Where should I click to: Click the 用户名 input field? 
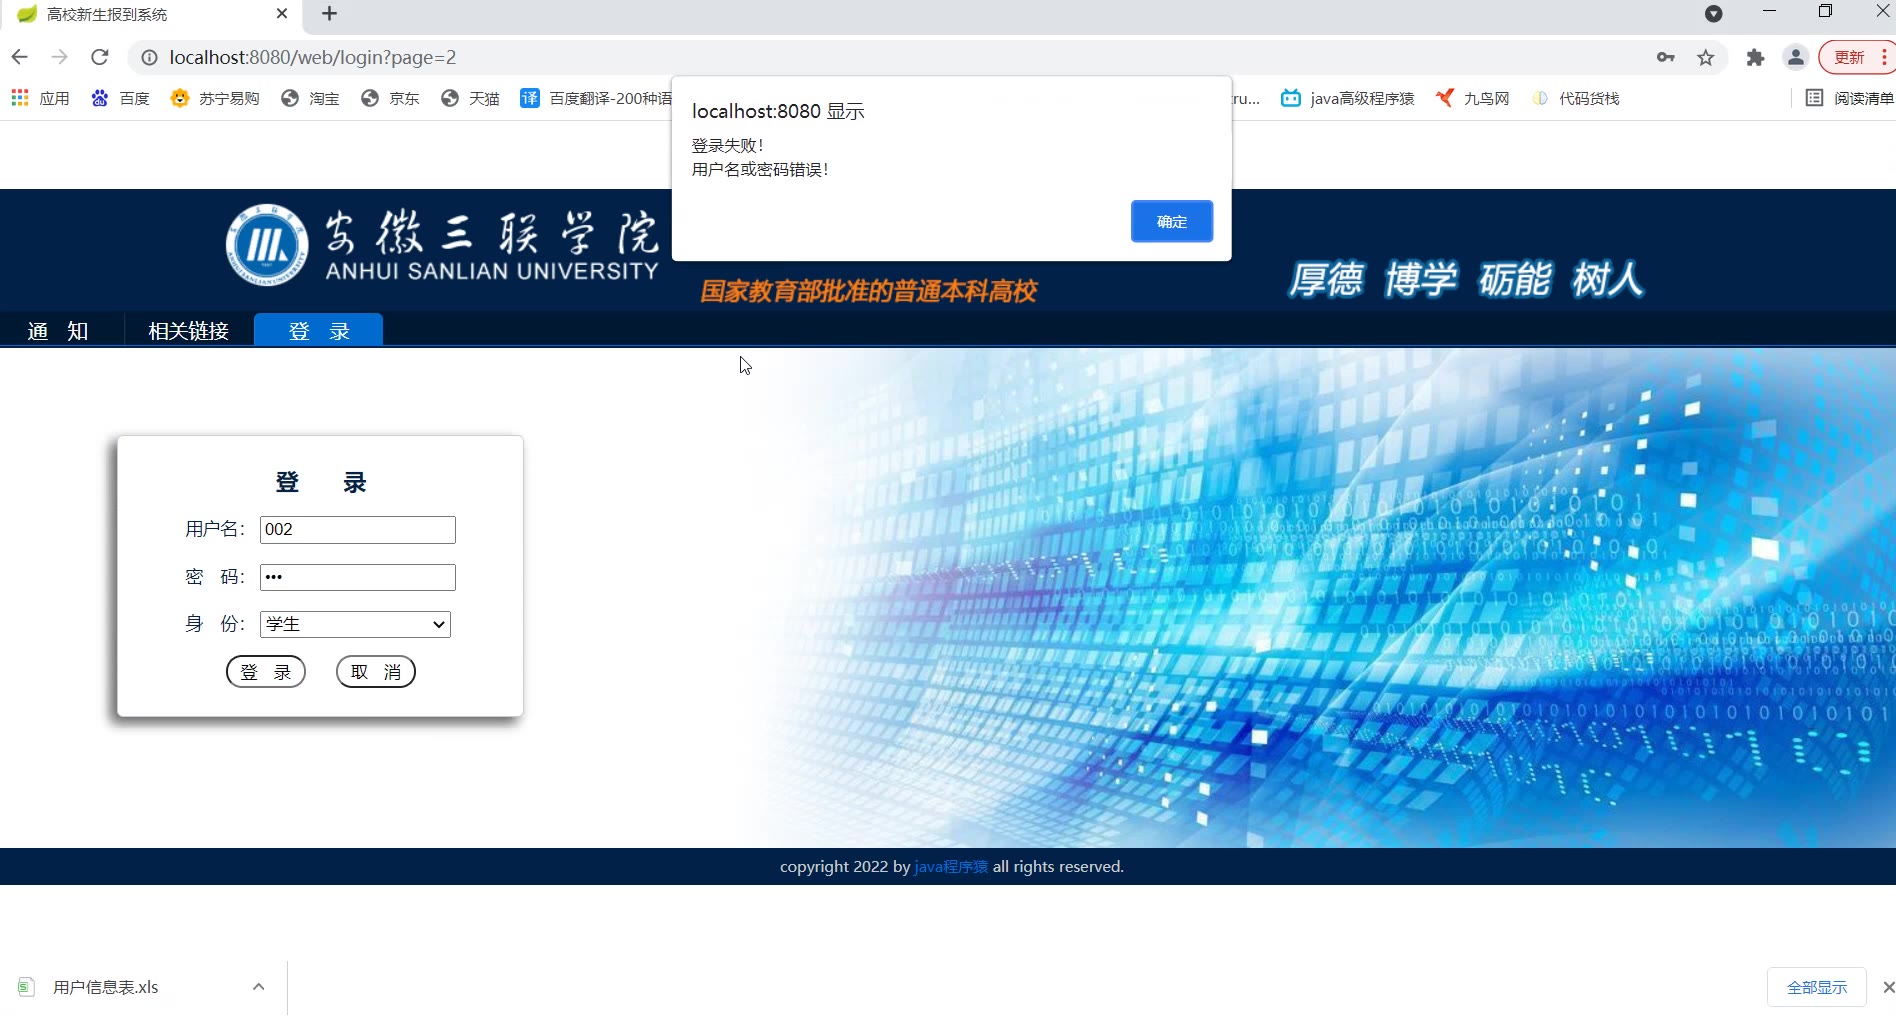click(x=358, y=530)
